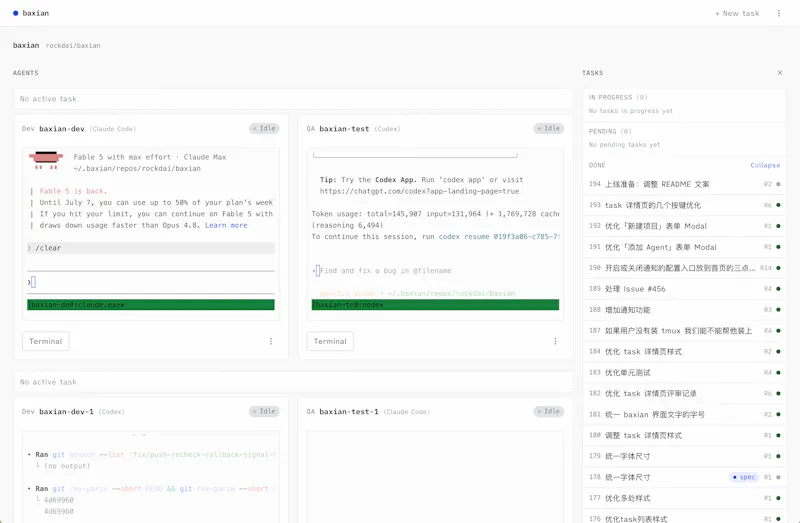
Task: Open task 190 about notification config entry
Action: (685, 268)
